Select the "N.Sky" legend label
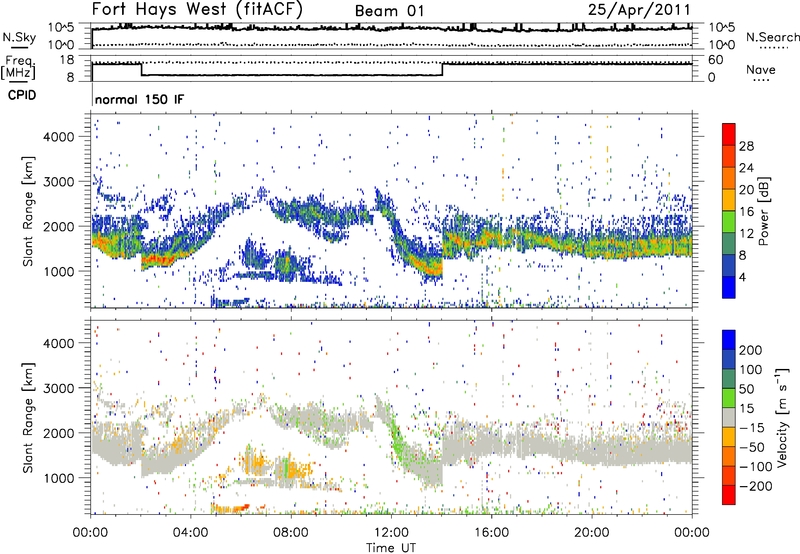The image size is (800, 554). [19, 37]
